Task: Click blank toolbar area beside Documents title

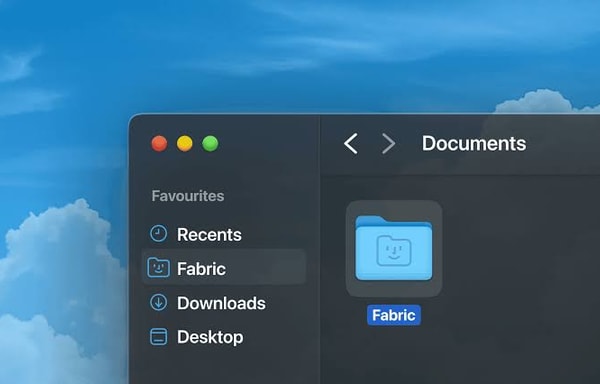Action: click(562, 144)
